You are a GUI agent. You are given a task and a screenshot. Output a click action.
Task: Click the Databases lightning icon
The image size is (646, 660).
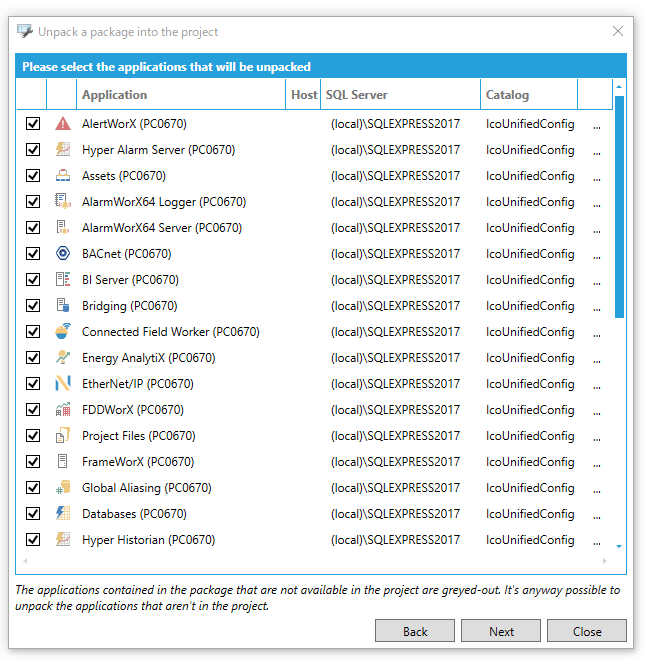pos(62,514)
